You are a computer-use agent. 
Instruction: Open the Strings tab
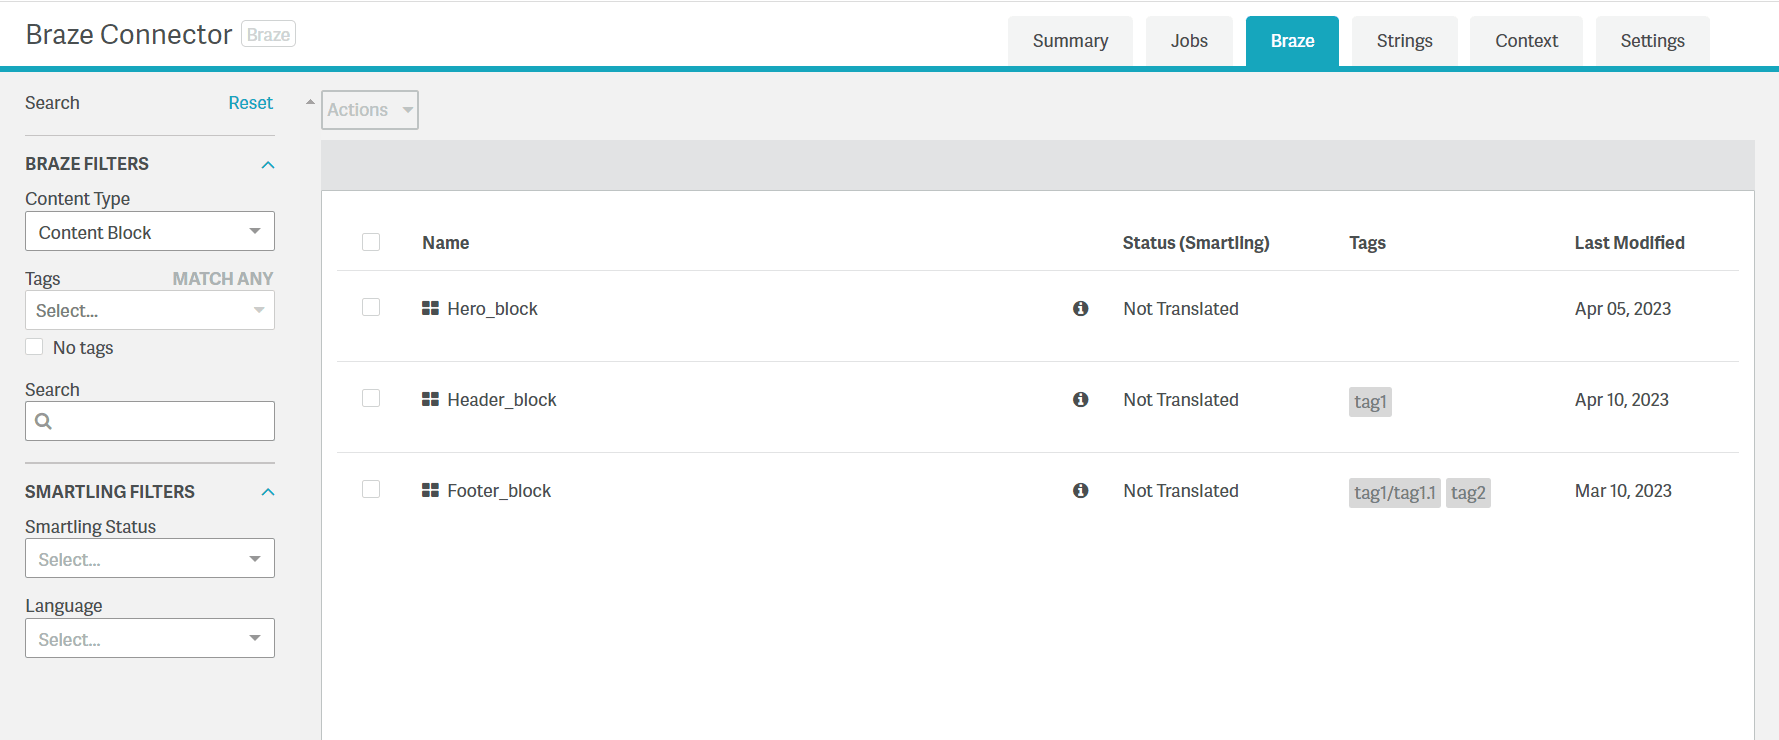coord(1404,41)
